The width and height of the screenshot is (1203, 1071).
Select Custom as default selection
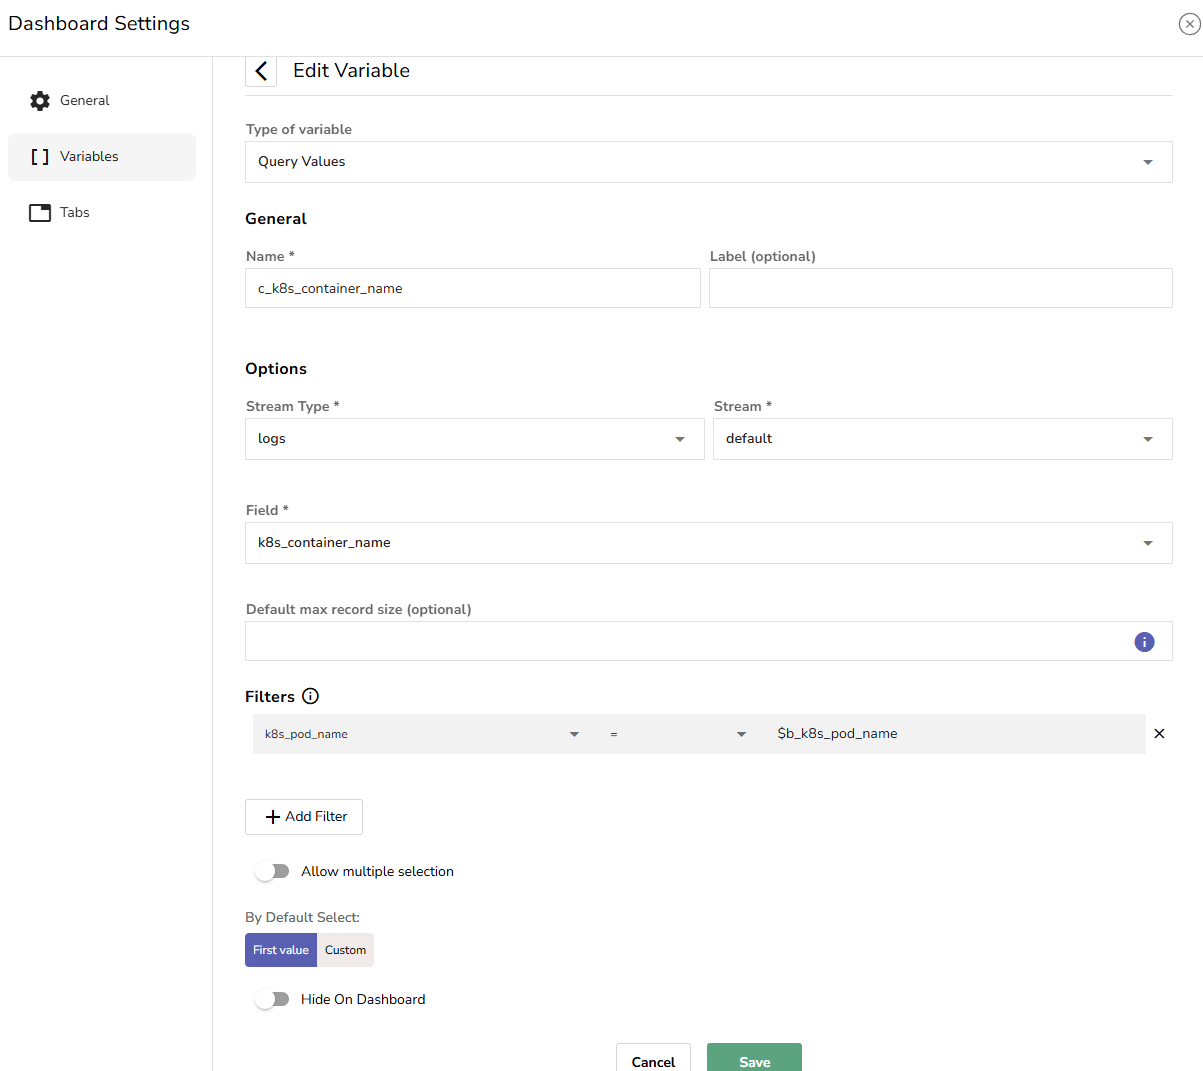(x=345, y=951)
